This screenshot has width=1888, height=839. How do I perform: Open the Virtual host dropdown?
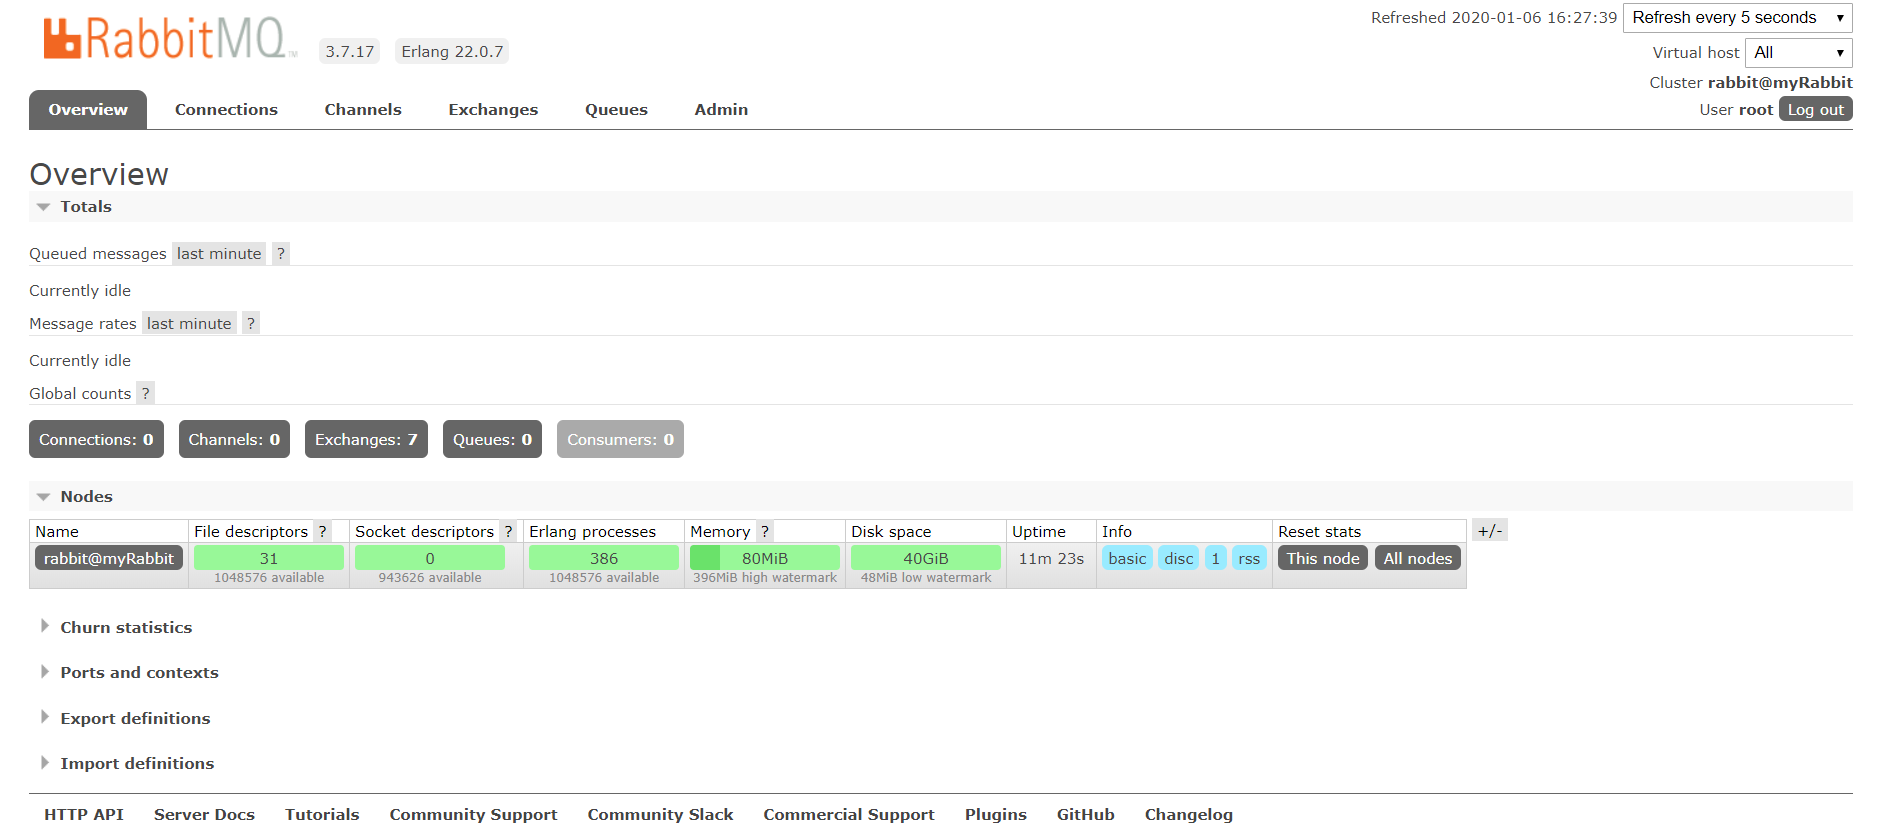click(x=1799, y=53)
